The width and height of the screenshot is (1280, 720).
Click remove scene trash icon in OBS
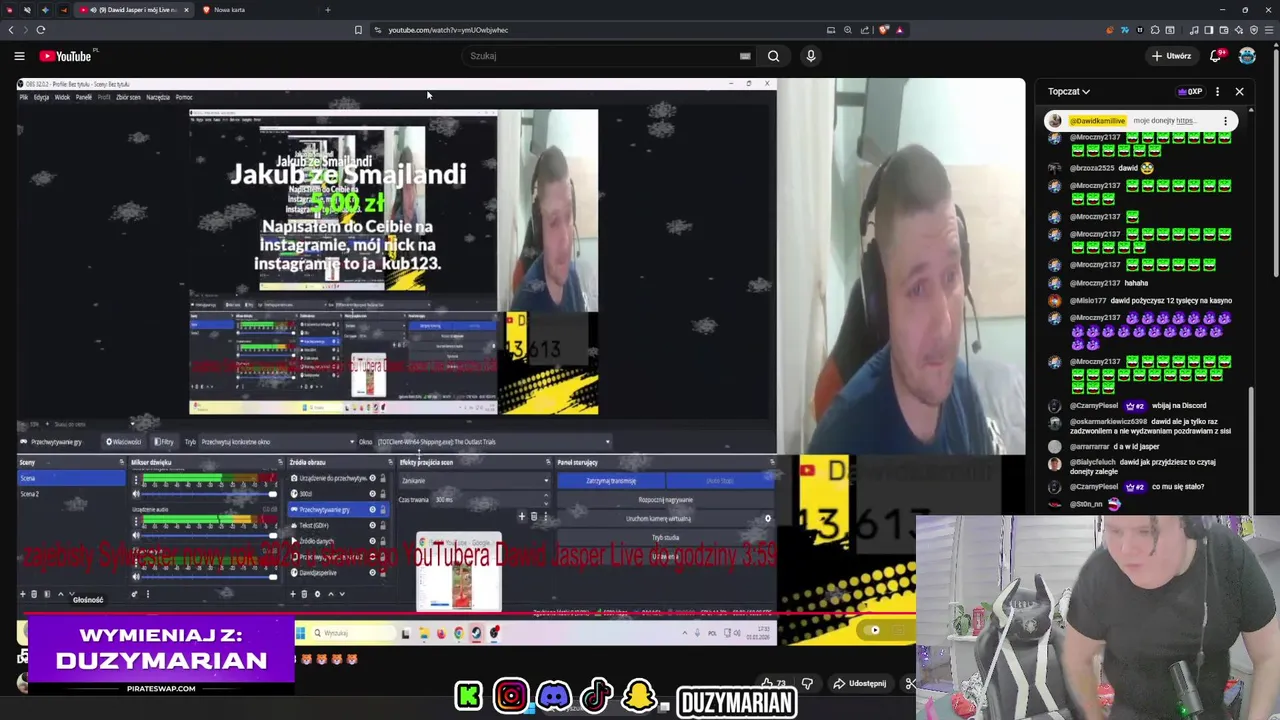[34, 594]
